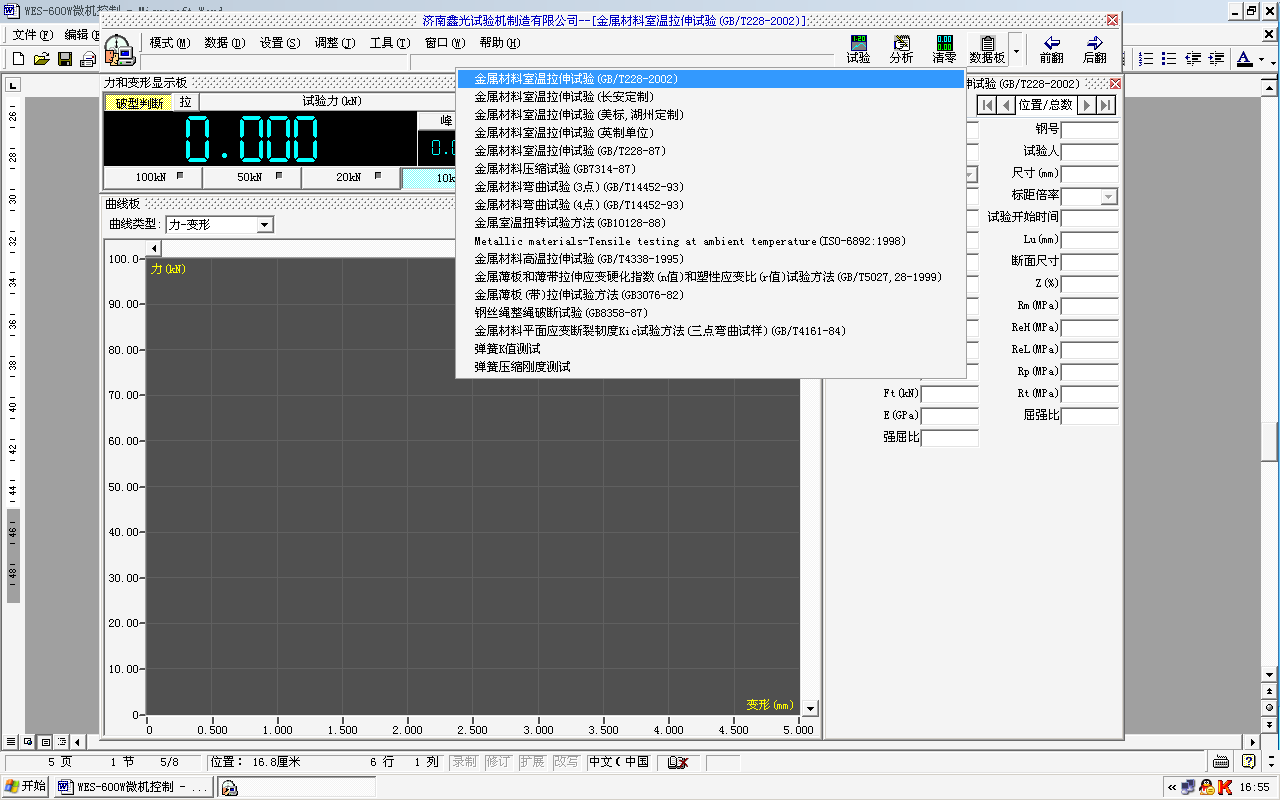
Task: Choose 弹簧K值测试 entry
Action: click(710, 349)
